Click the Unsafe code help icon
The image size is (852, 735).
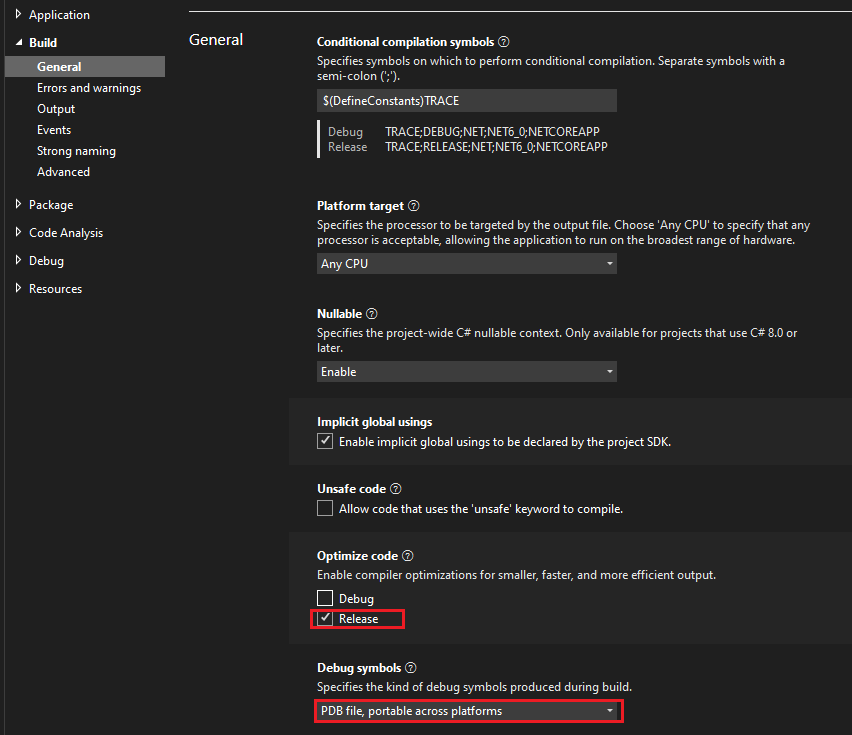point(394,488)
